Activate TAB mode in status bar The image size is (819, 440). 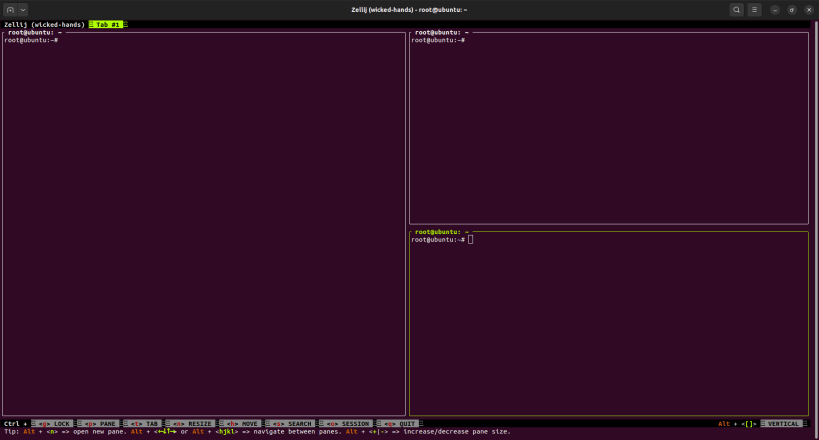tap(144, 424)
